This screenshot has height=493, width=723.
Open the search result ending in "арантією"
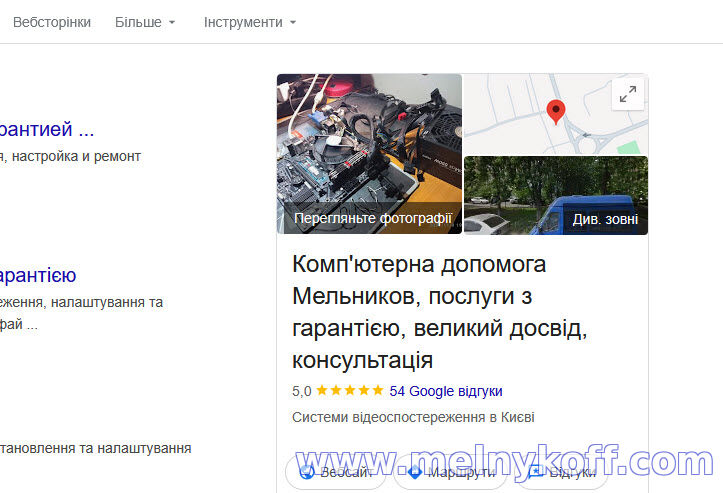tap(38, 275)
